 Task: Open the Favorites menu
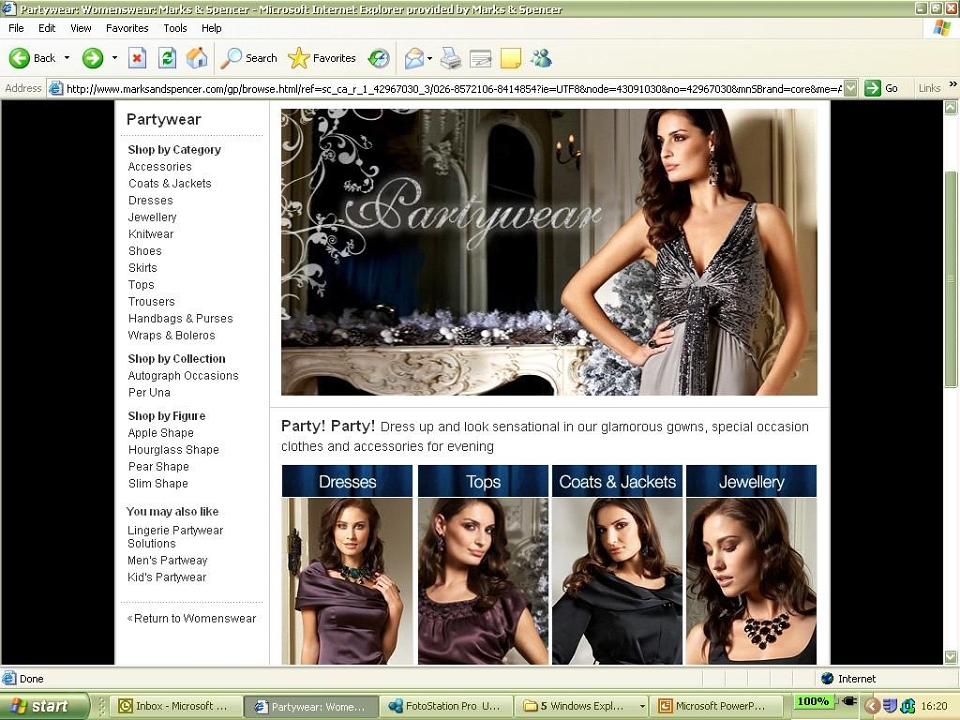coord(127,28)
